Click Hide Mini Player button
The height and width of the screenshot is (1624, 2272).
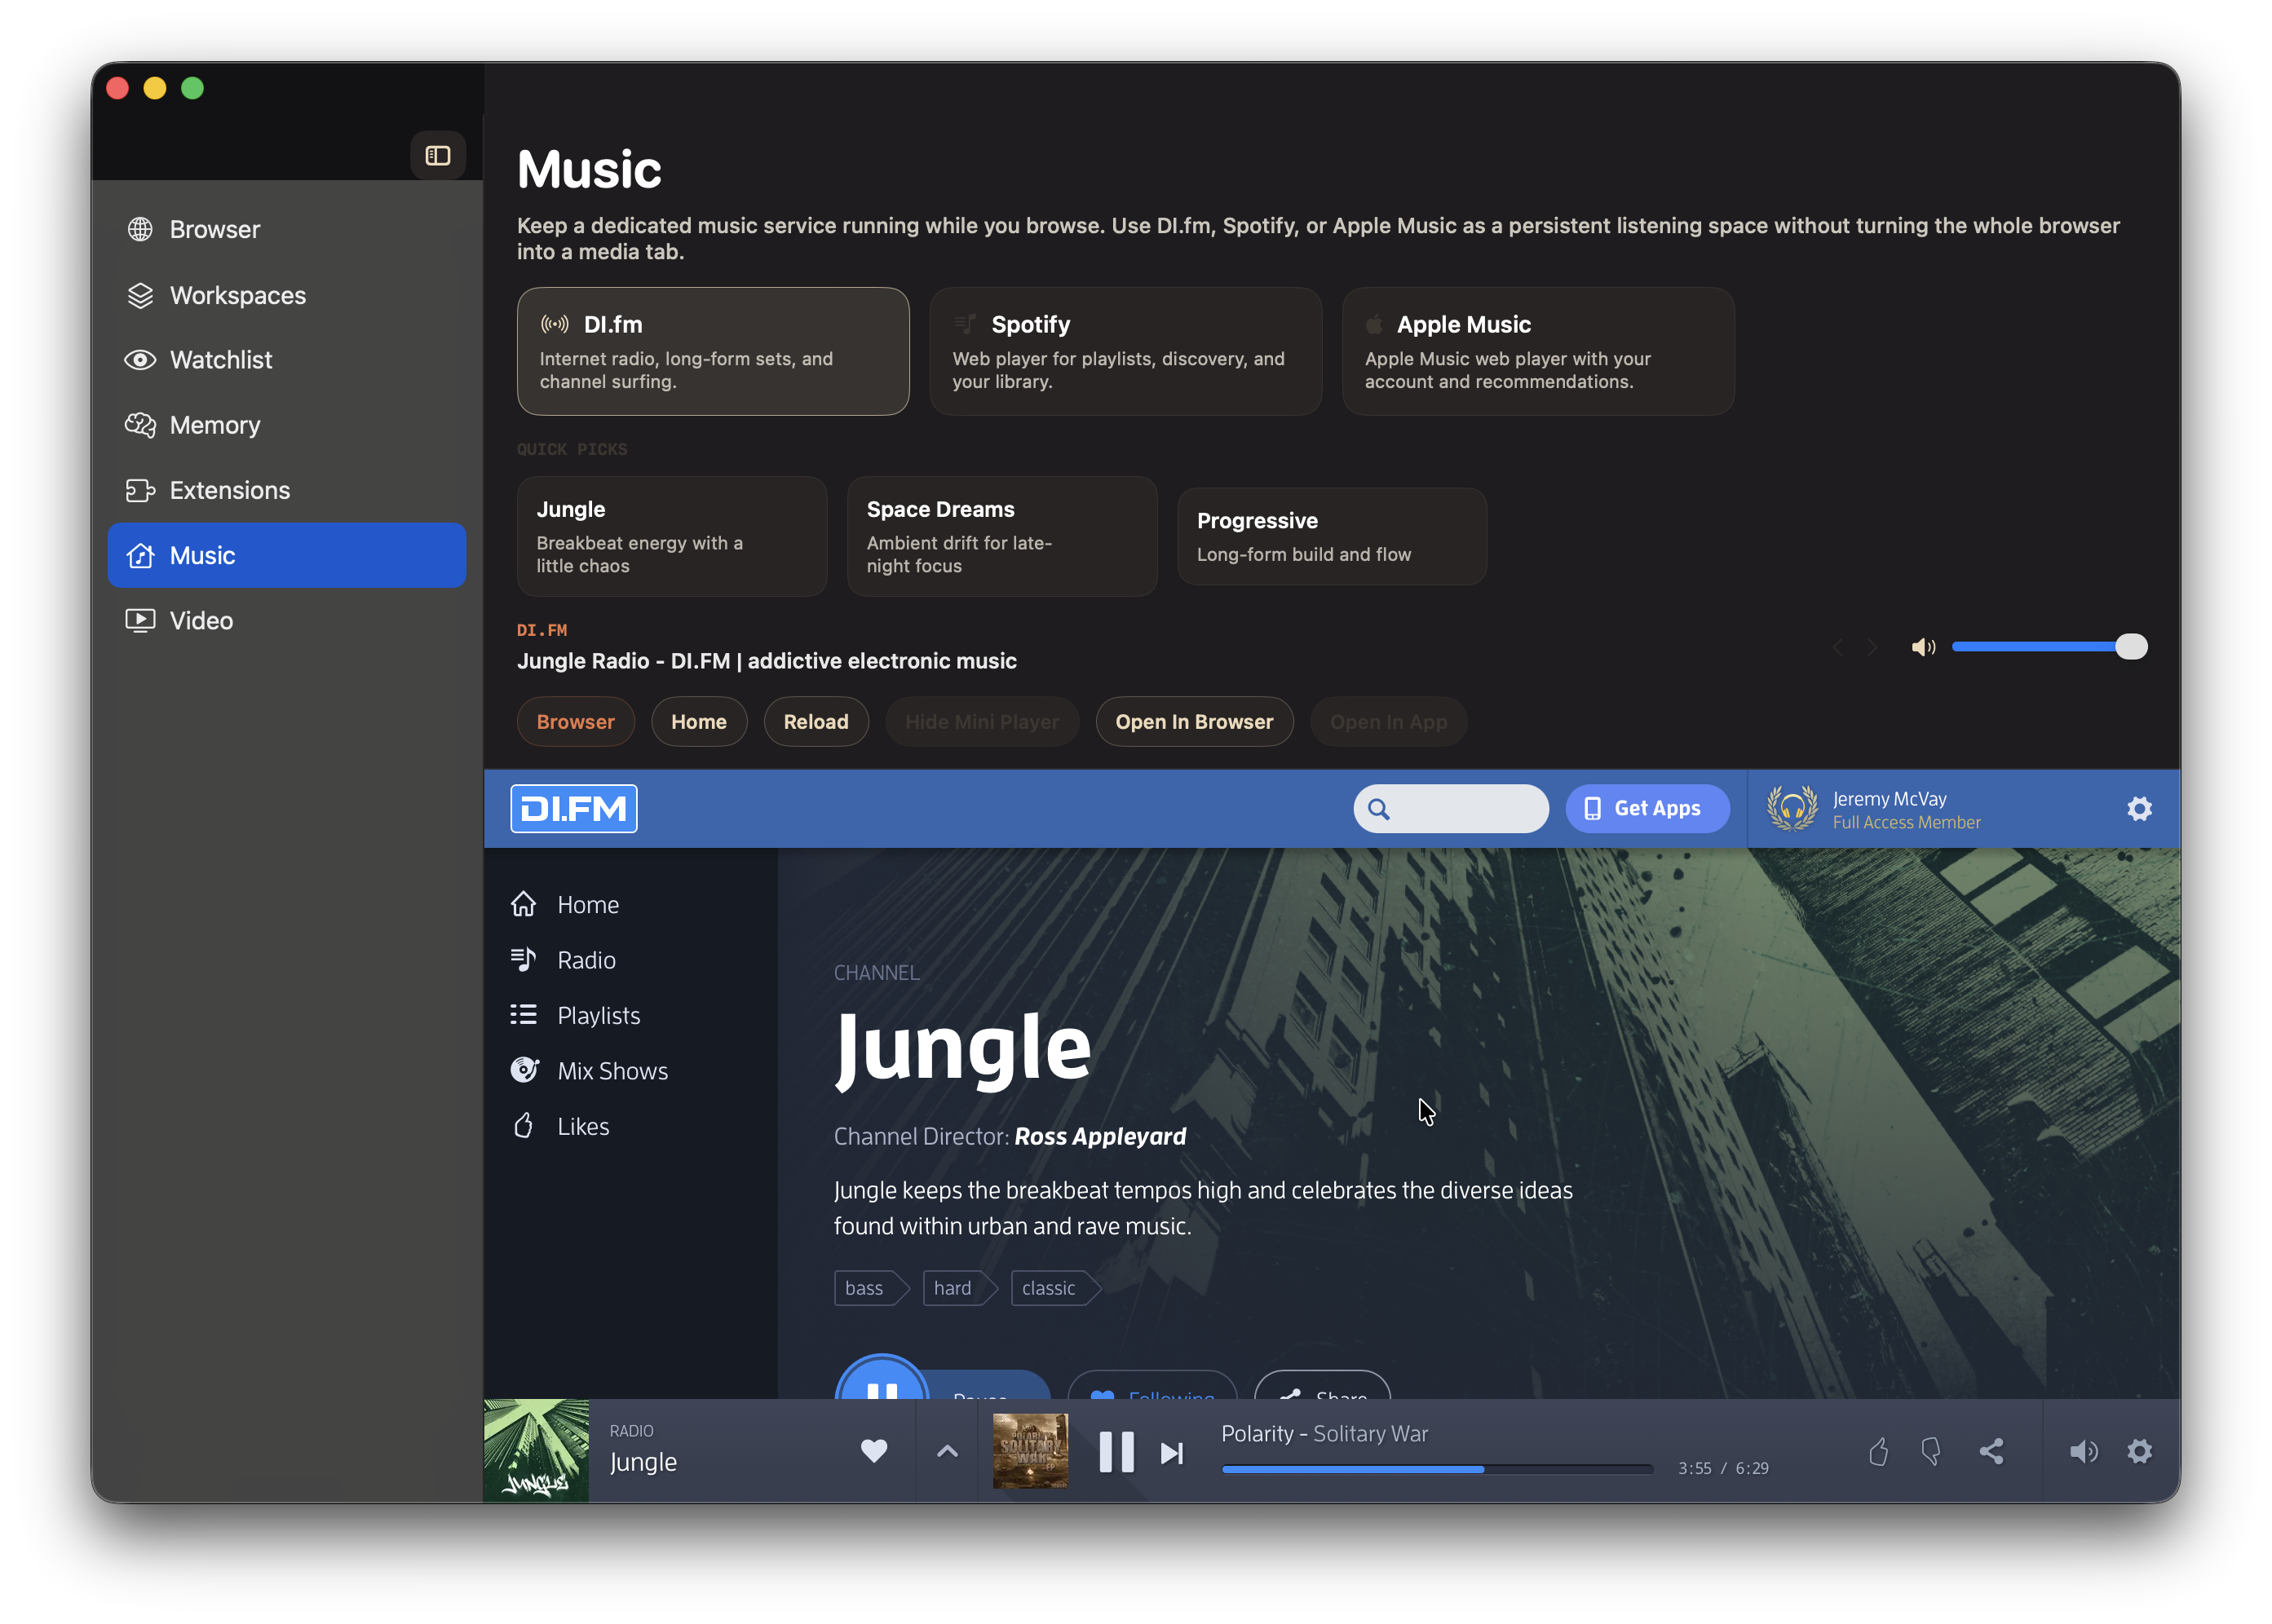coord(982,722)
